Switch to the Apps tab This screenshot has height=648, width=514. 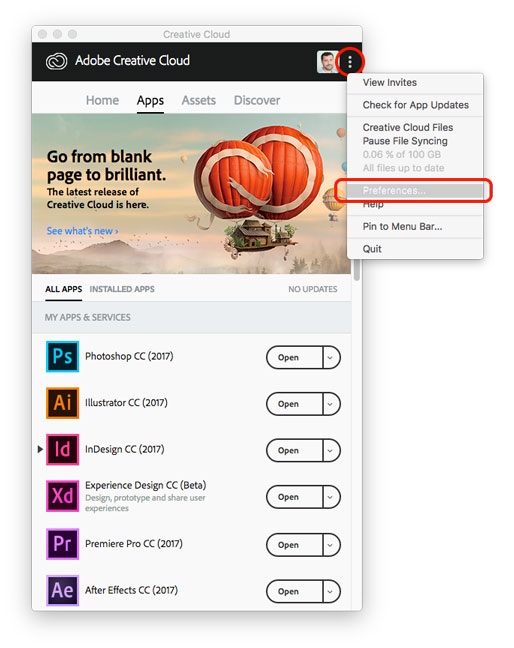point(150,101)
